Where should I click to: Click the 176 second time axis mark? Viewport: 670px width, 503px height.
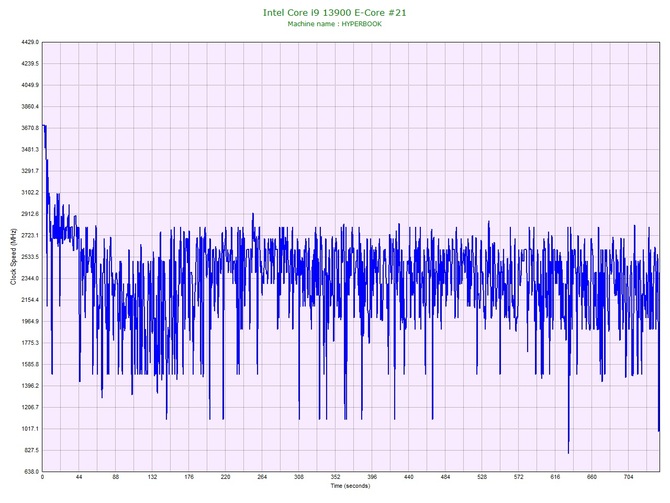pos(189,478)
